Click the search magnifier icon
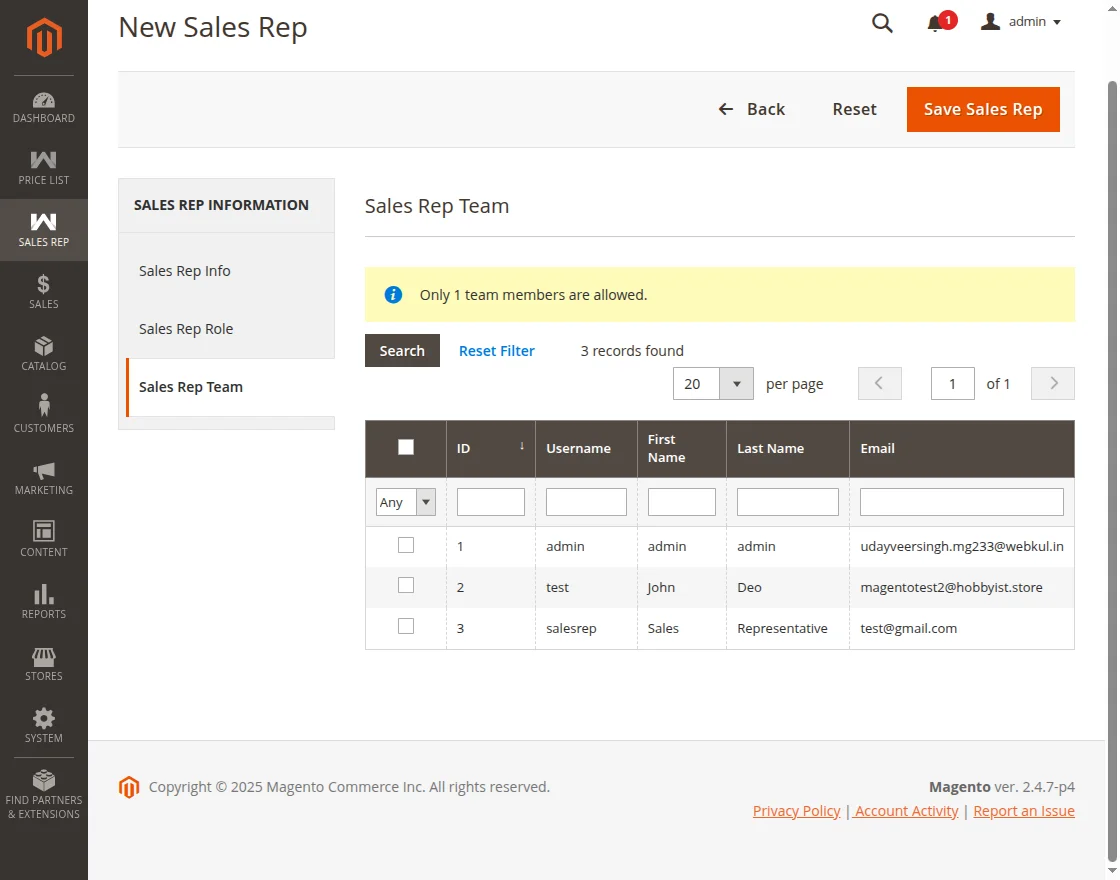This screenshot has width=1120, height=880. pyautogui.click(x=882, y=23)
